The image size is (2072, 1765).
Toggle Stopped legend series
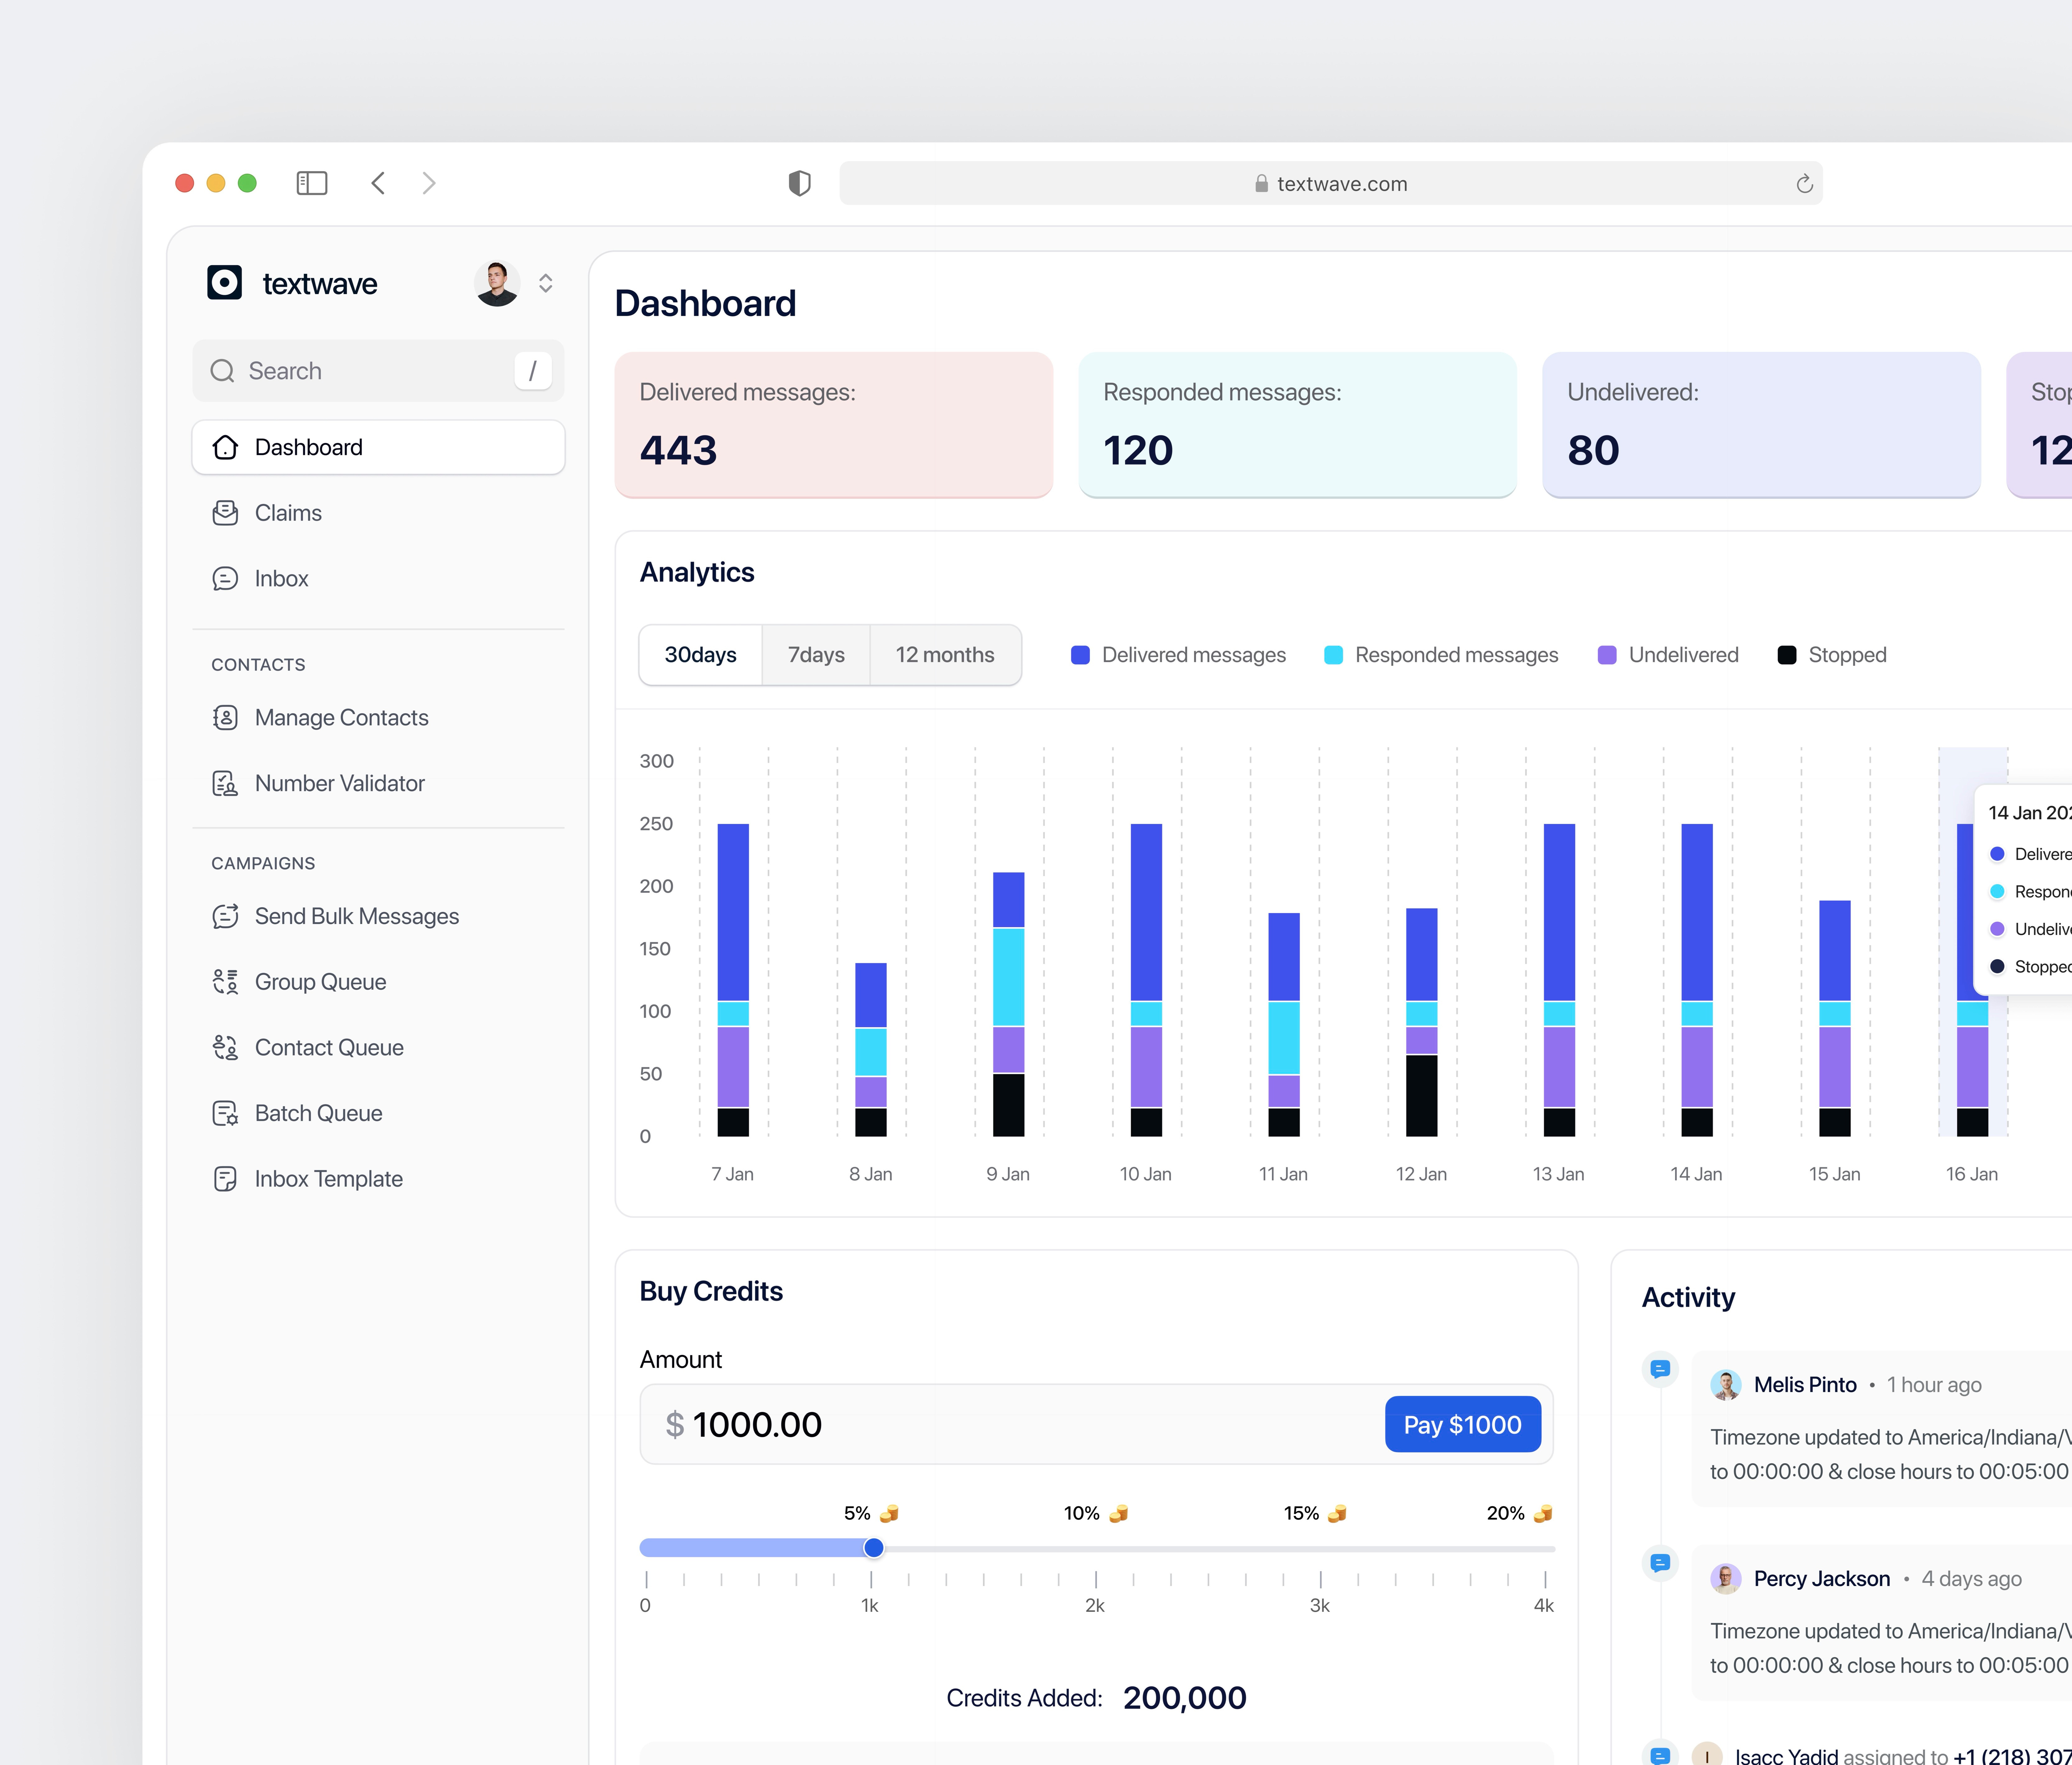pyautogui.click(x=1832, y=655)
